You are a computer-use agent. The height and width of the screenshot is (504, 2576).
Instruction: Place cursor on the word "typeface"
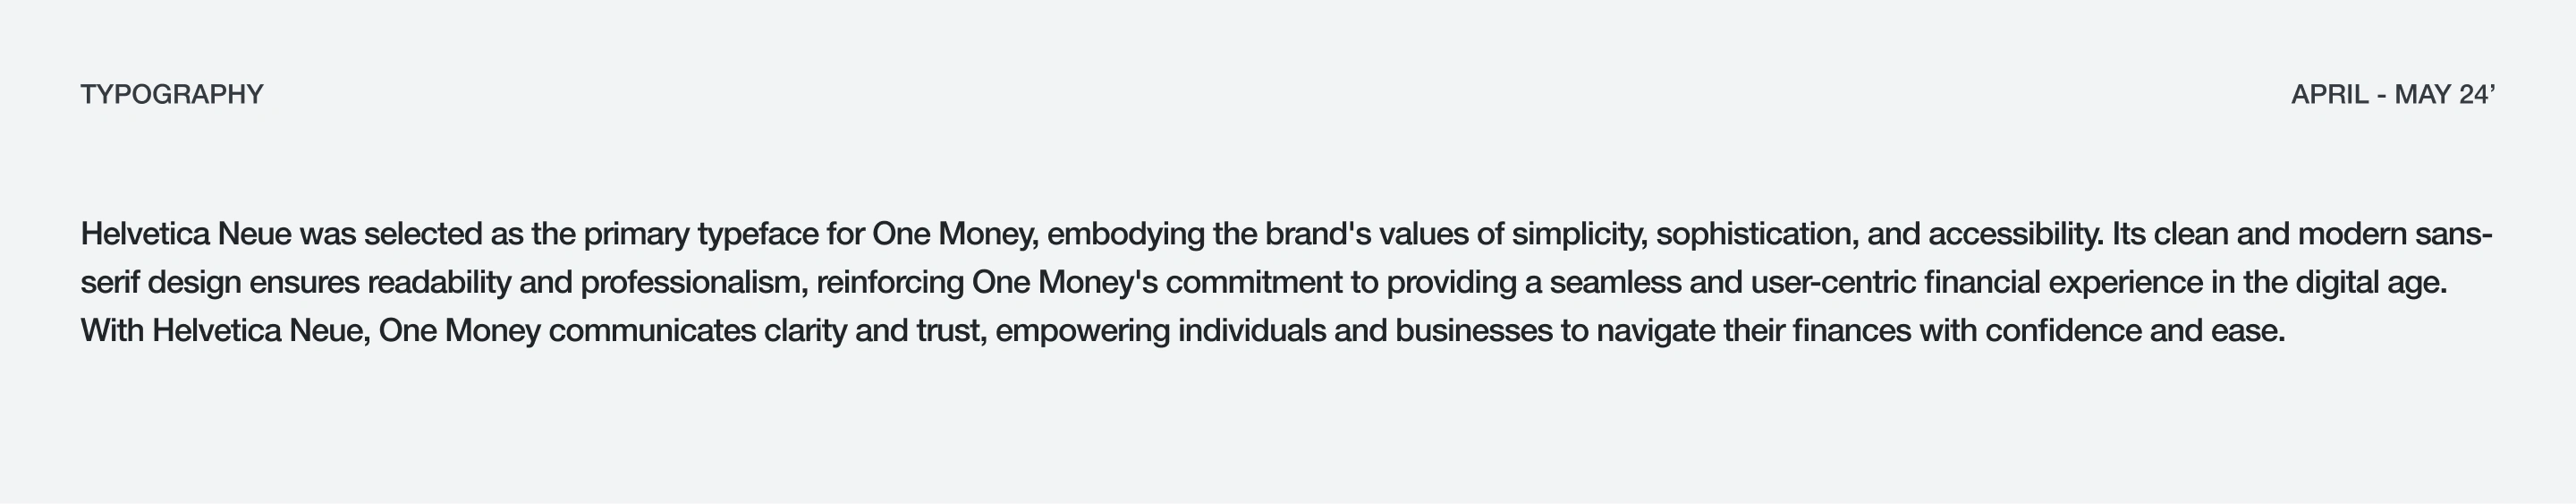pos(757,234)
